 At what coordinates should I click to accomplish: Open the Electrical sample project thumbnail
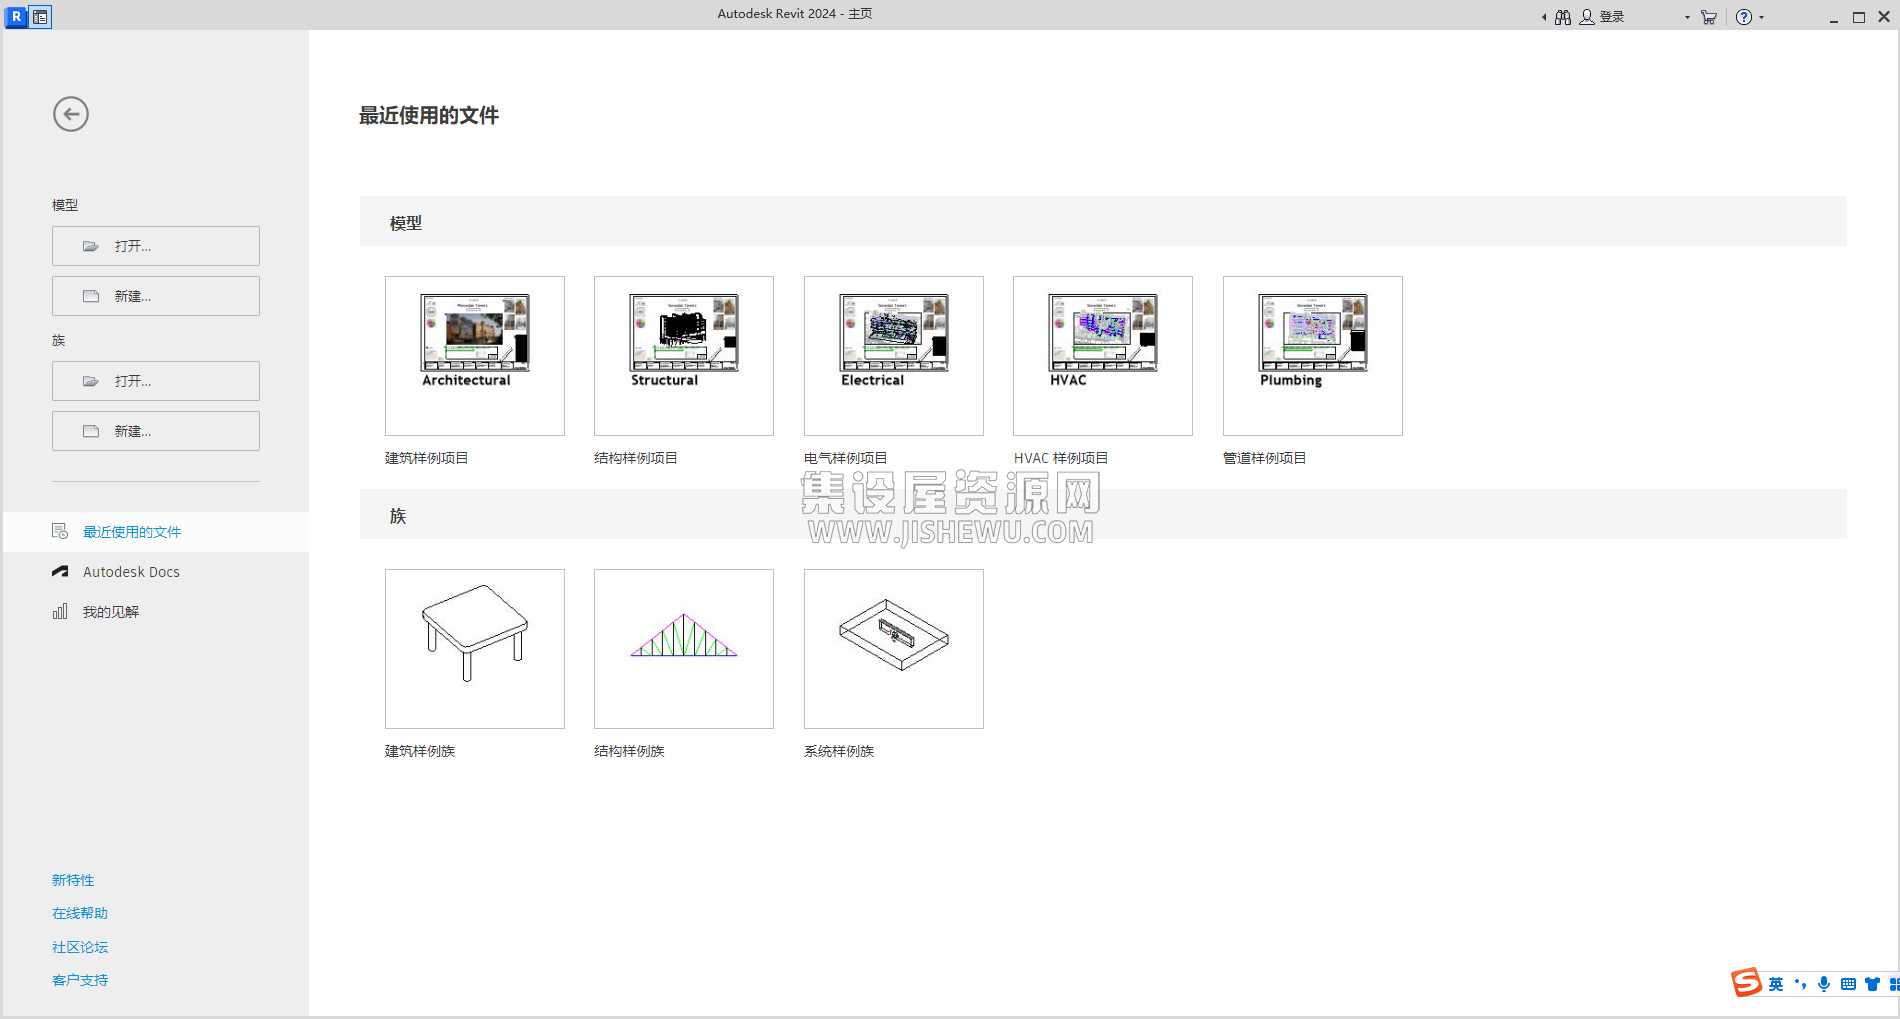(894, 356)
